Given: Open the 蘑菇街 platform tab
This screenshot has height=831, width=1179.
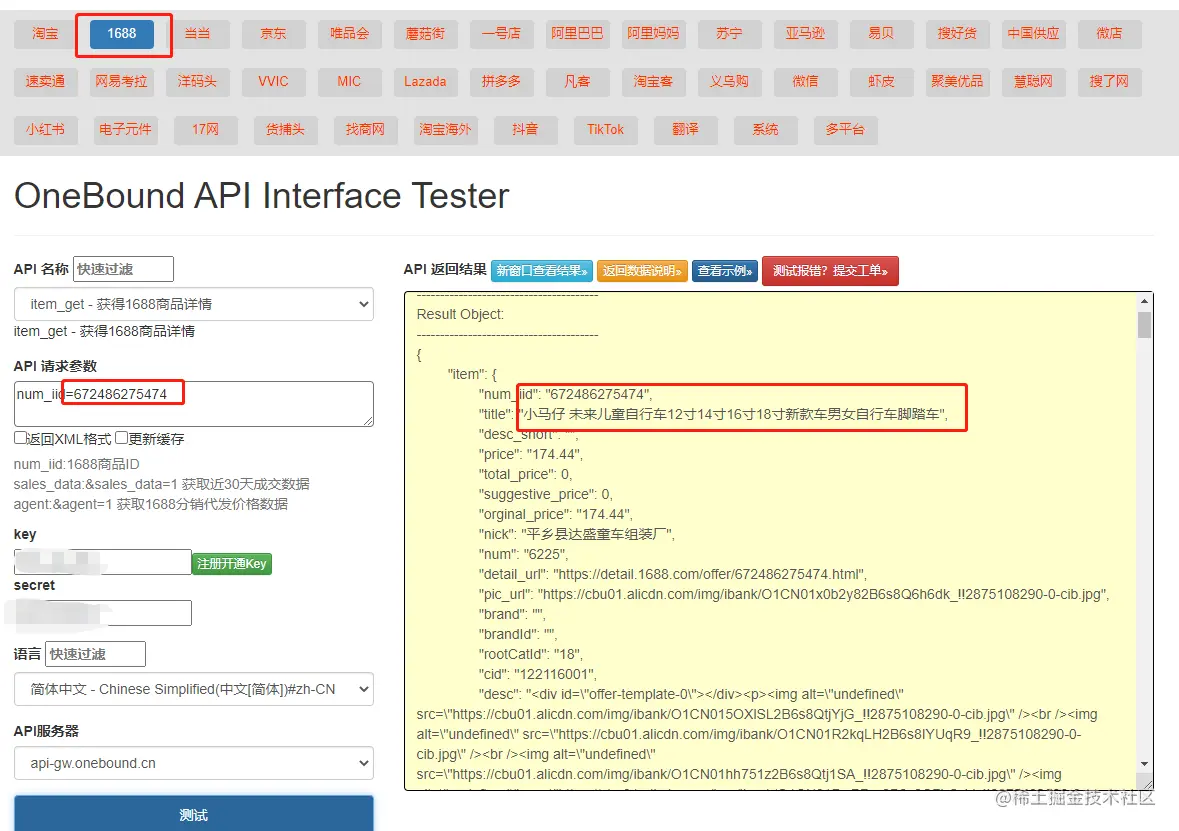Looking at the screenshot, I should click(426, 34).
